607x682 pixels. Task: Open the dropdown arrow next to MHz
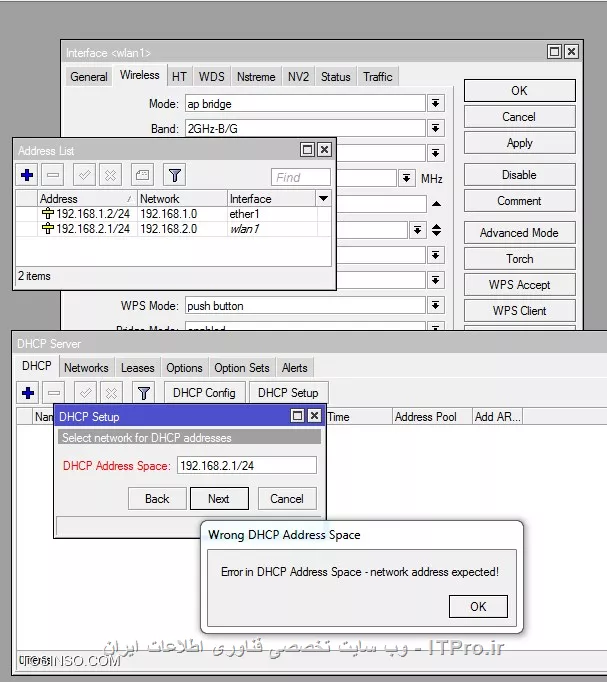tap(407, 178)
